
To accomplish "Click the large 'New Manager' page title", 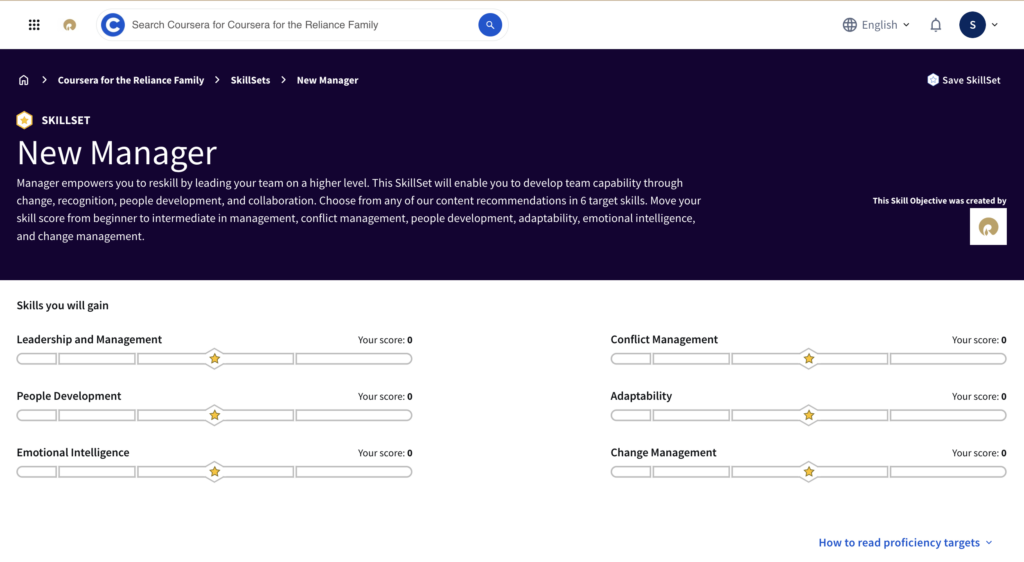I will (x=116, y=153).
